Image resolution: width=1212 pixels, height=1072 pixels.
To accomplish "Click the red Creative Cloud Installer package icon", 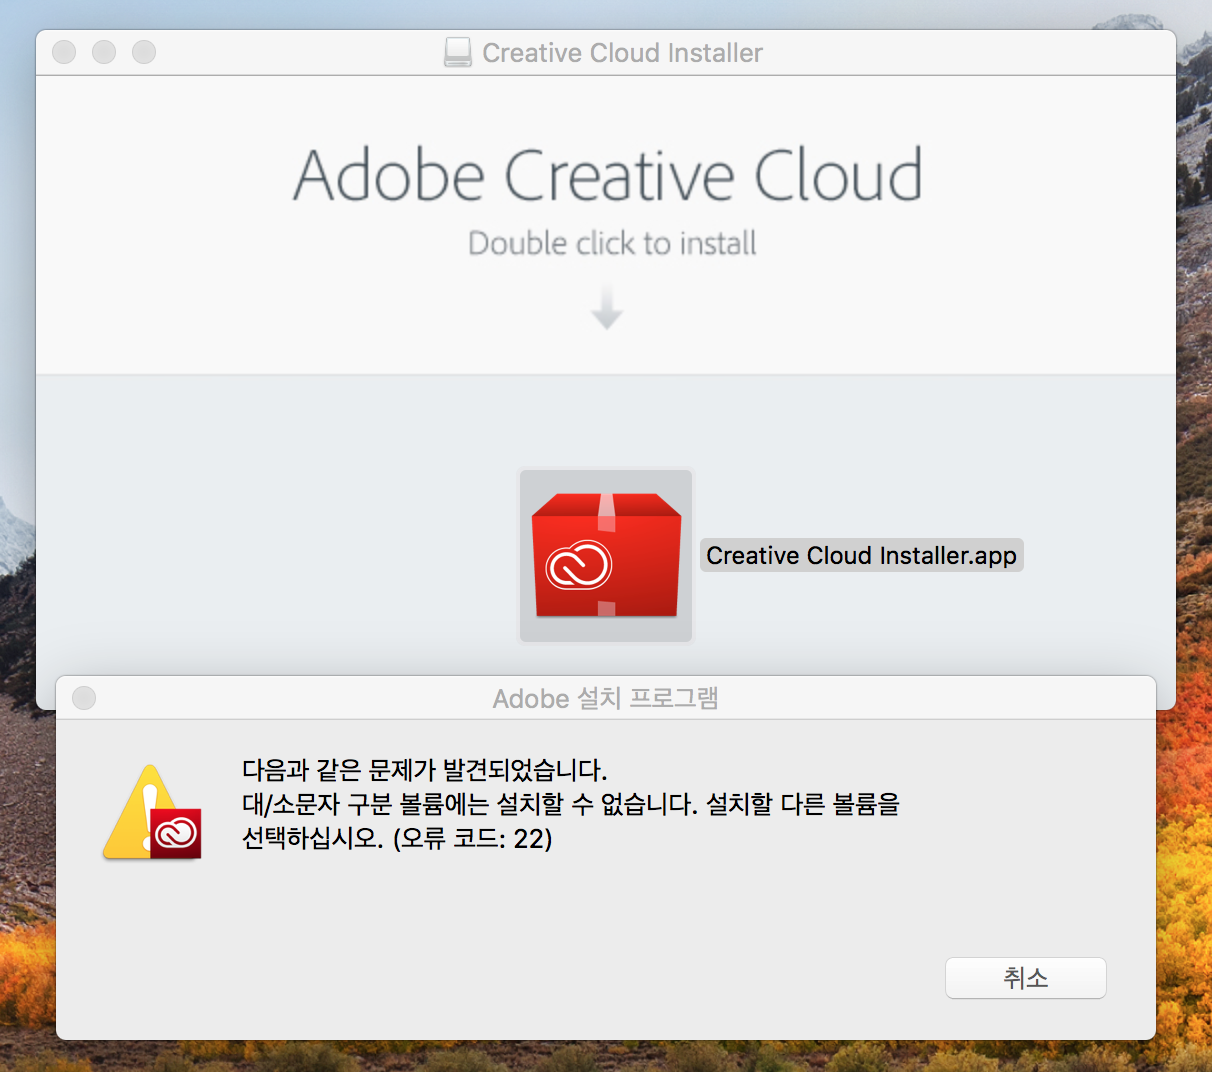I will (x=606, y=555).
